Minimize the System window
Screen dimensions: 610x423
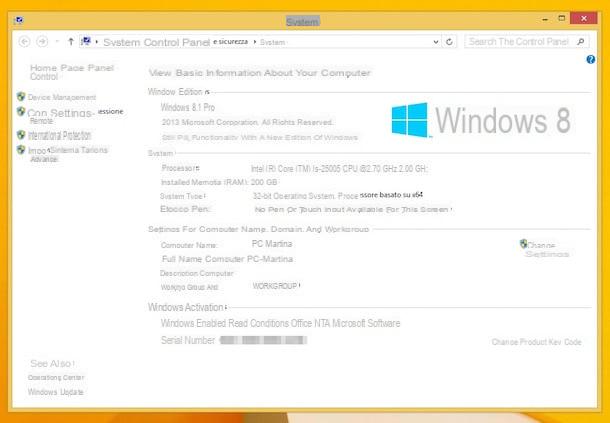tap(545, 18)
